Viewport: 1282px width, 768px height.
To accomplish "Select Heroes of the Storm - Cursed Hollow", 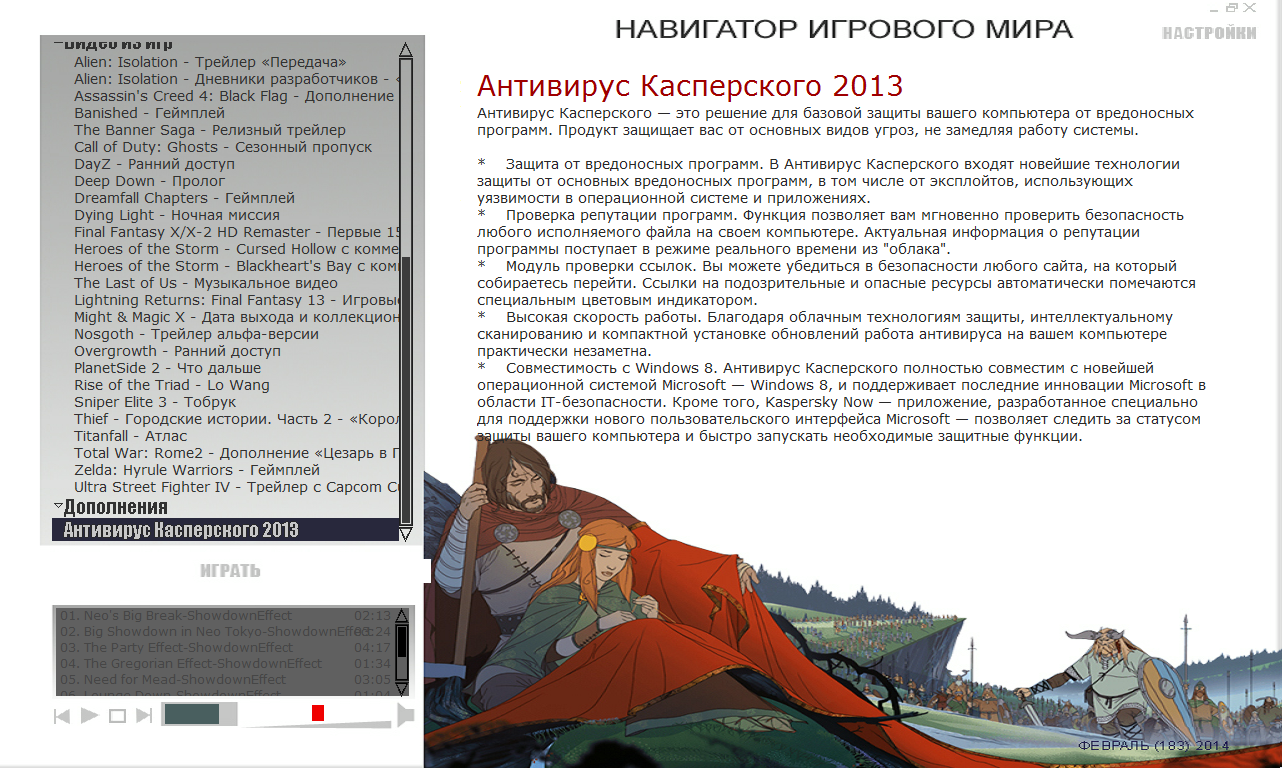I will pyautogui.click(x=237, y=249).
